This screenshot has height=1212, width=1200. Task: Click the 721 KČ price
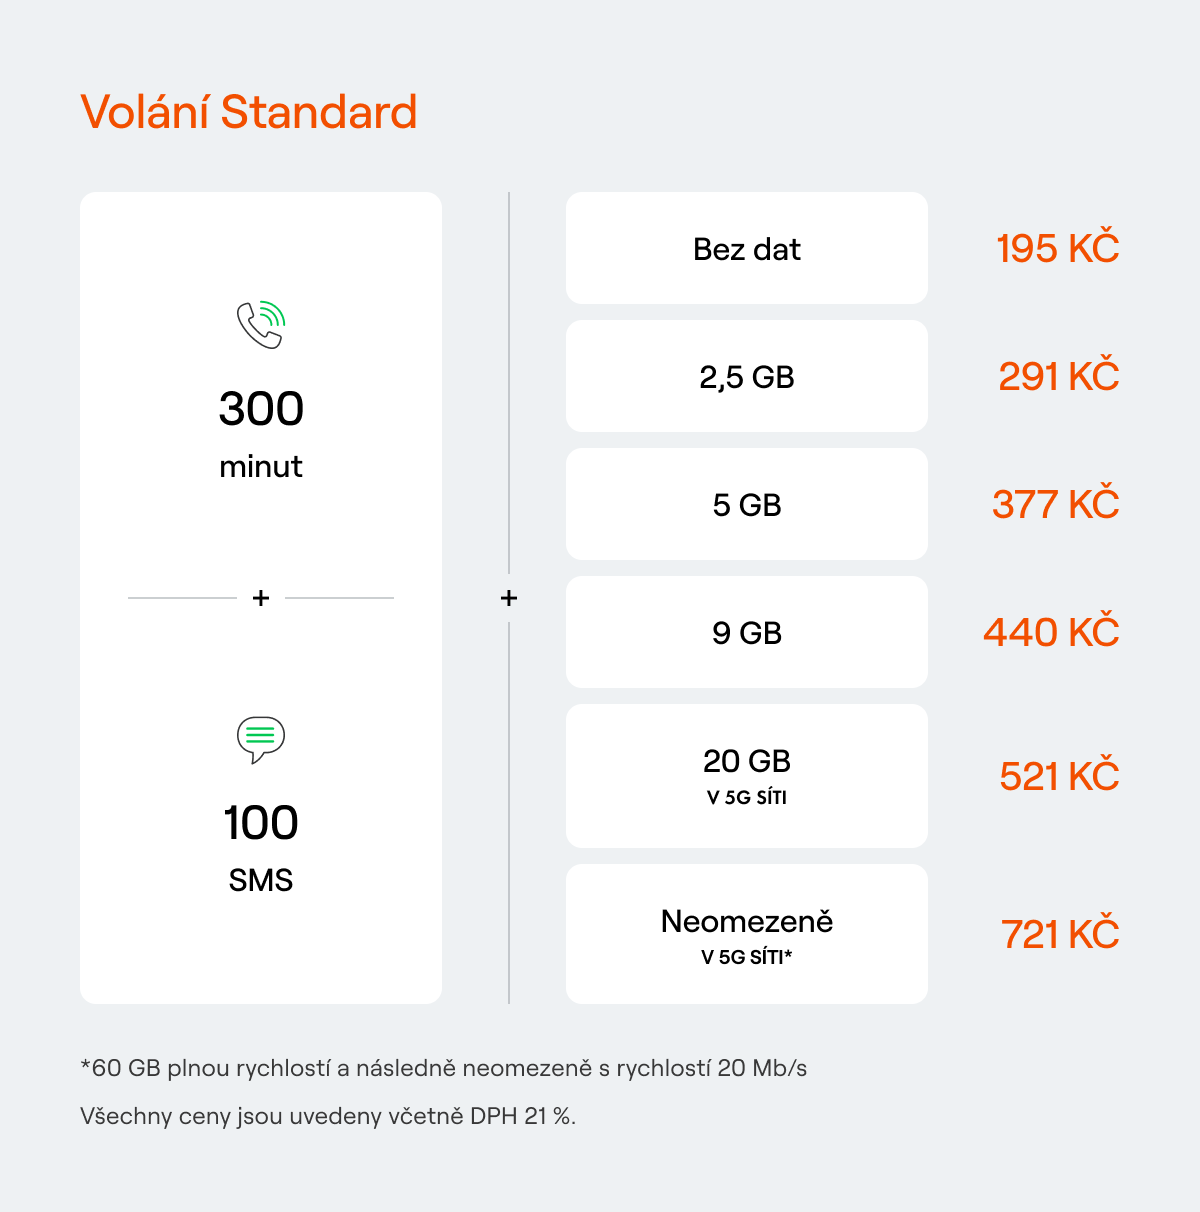[1060, 934]
